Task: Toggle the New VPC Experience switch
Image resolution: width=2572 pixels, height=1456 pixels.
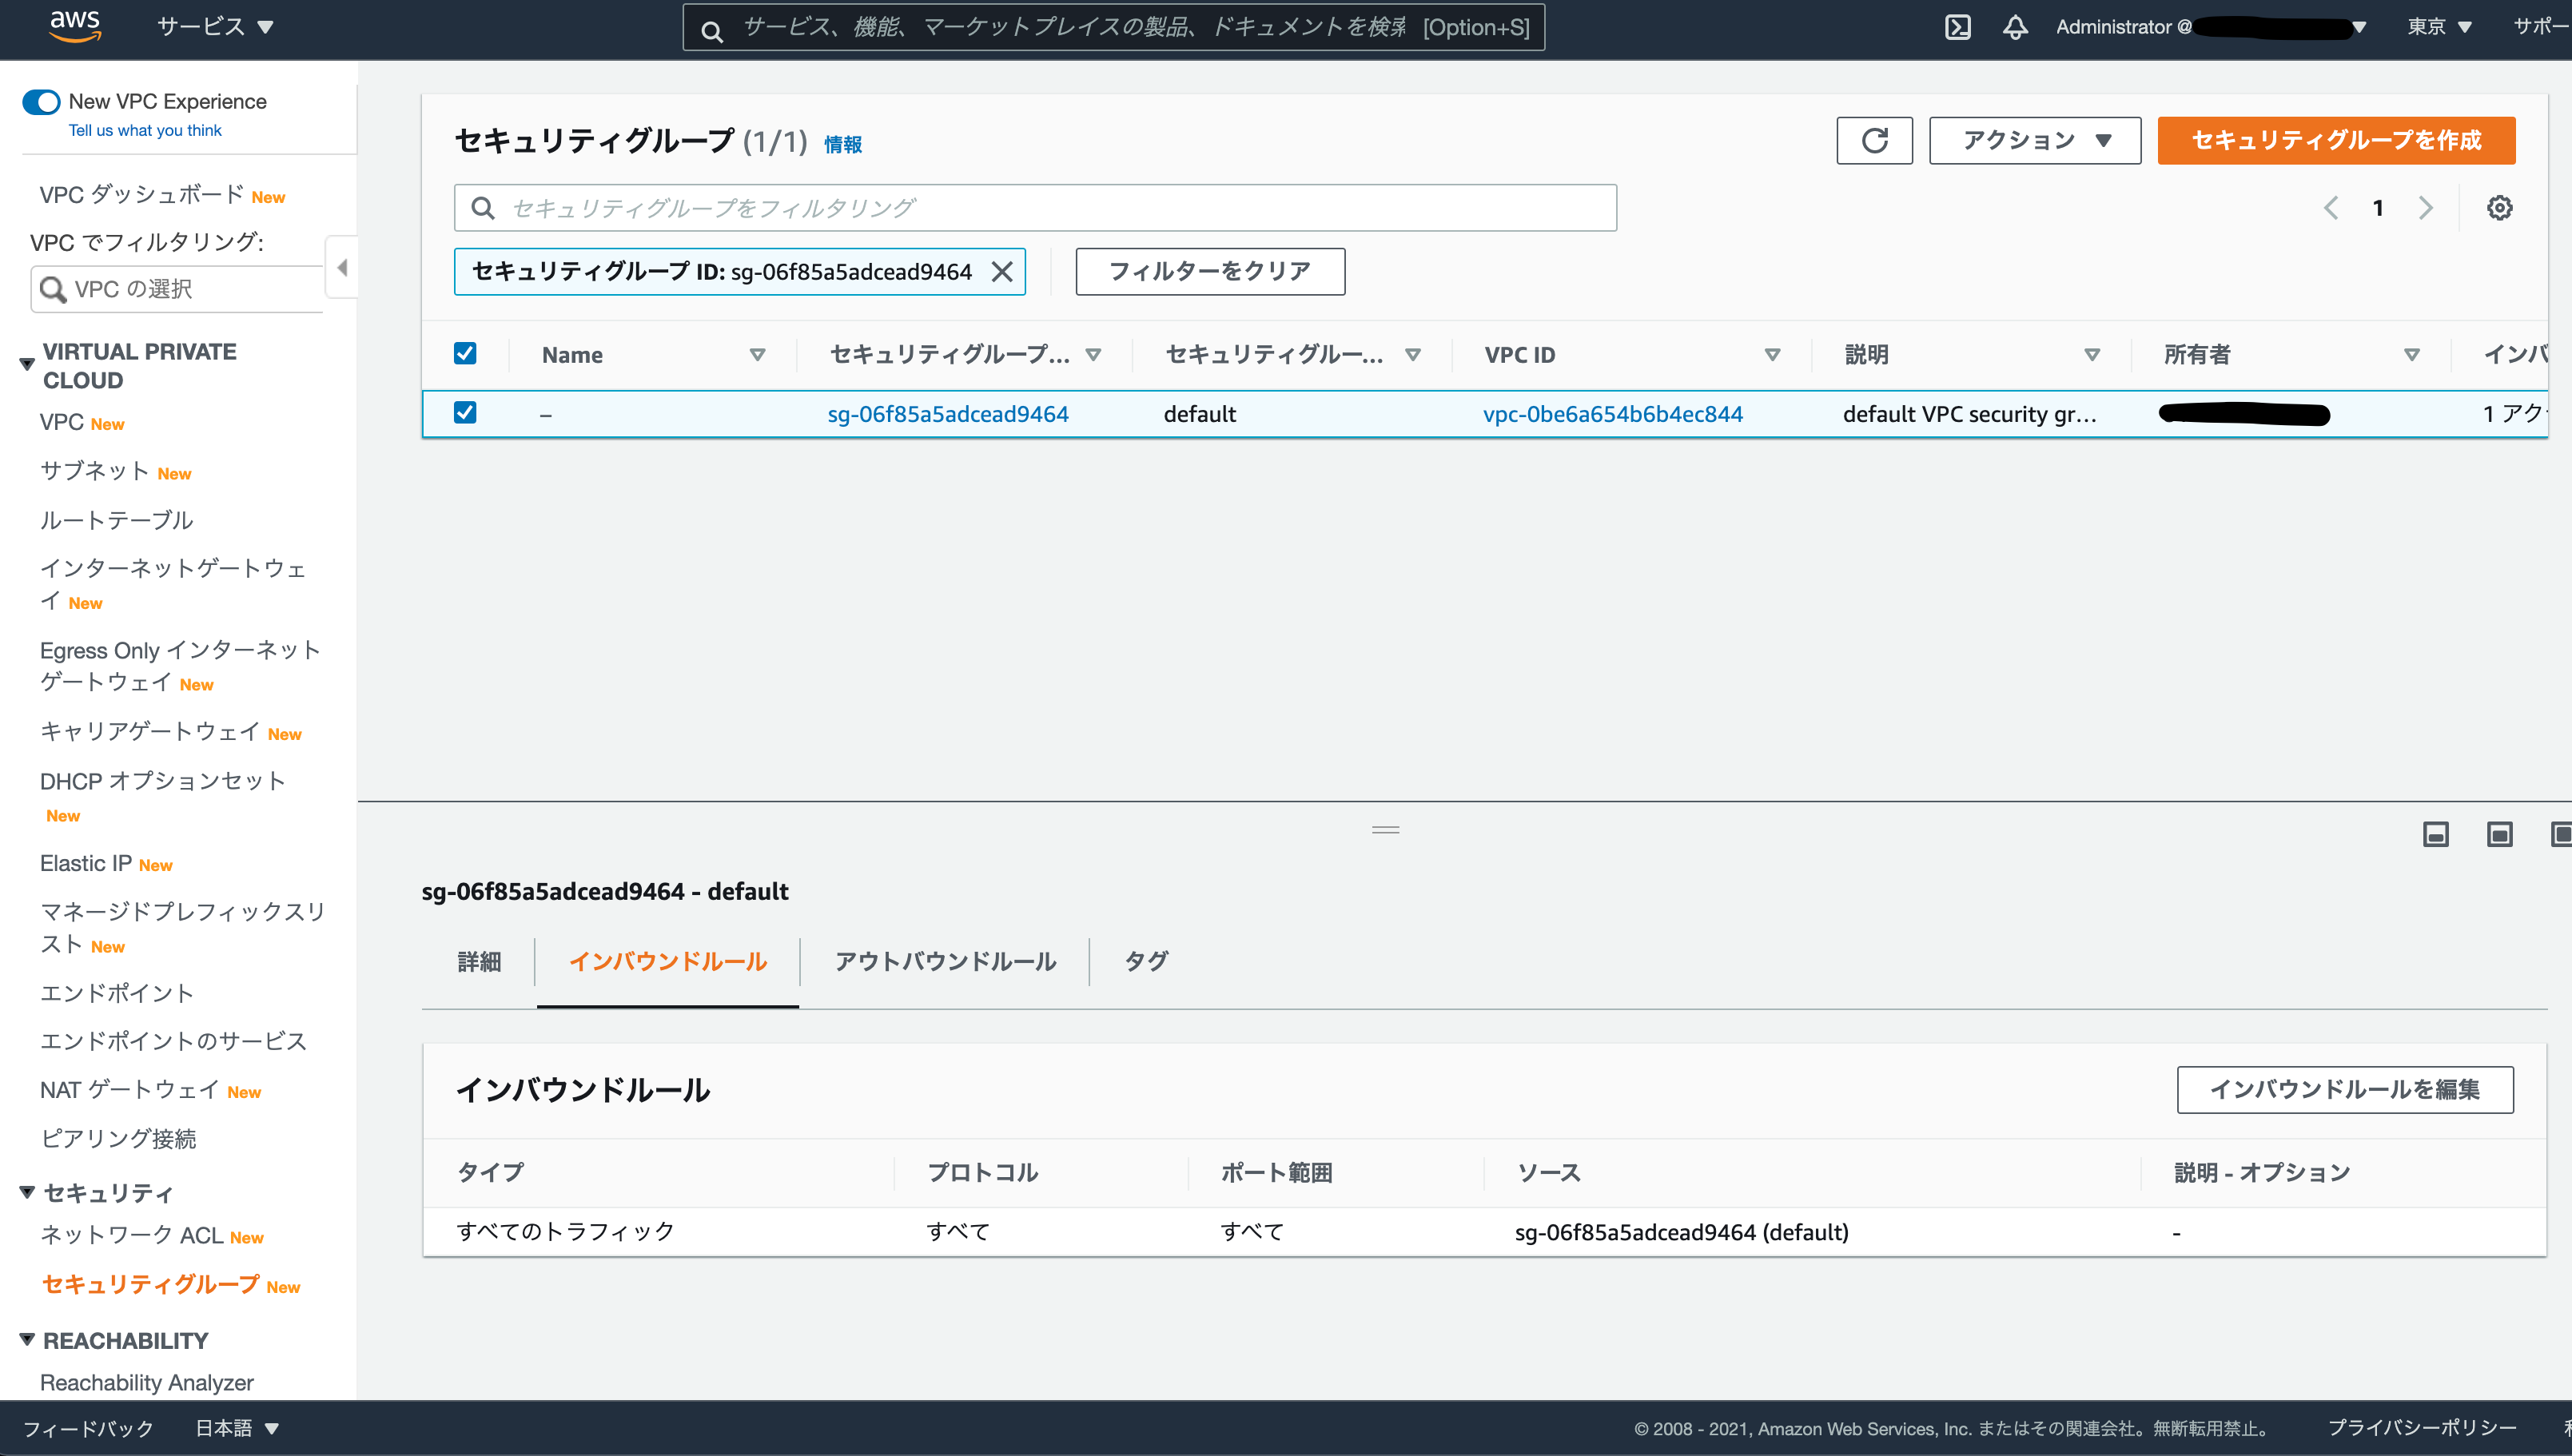Action: [x=42, y=102]
